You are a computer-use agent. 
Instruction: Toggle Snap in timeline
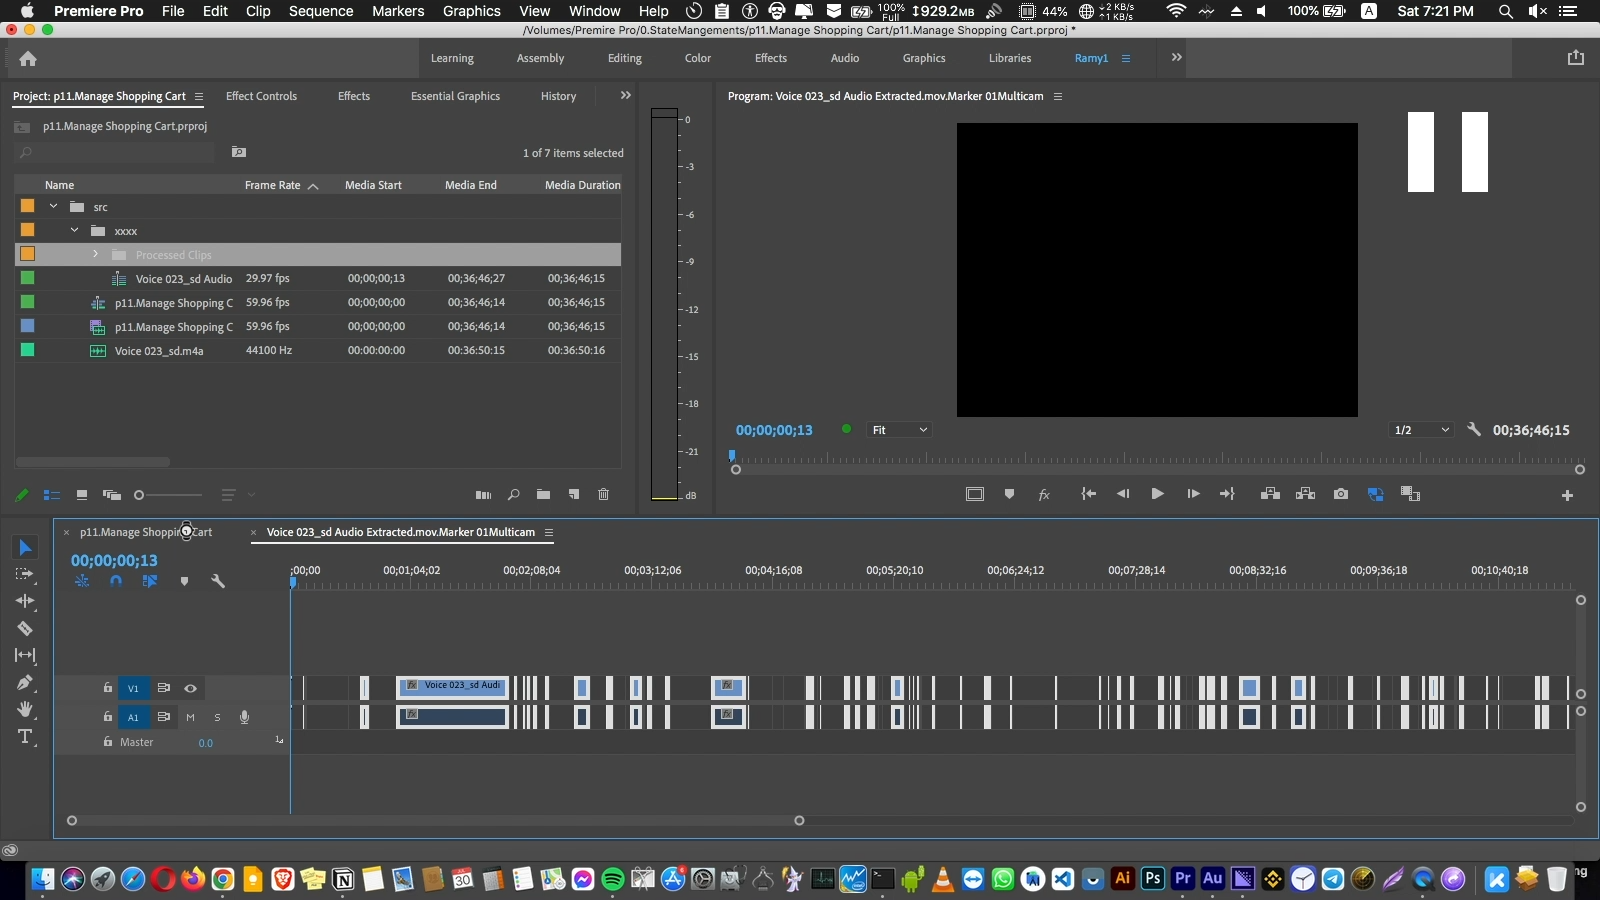pos(116,581)
